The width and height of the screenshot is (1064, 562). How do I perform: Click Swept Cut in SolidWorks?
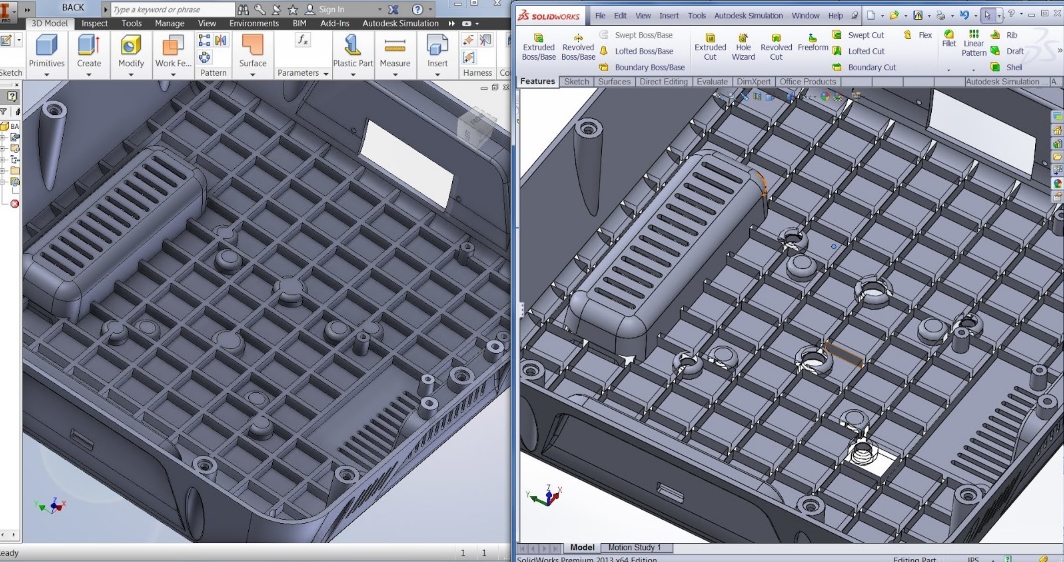[x=858, y=35]
